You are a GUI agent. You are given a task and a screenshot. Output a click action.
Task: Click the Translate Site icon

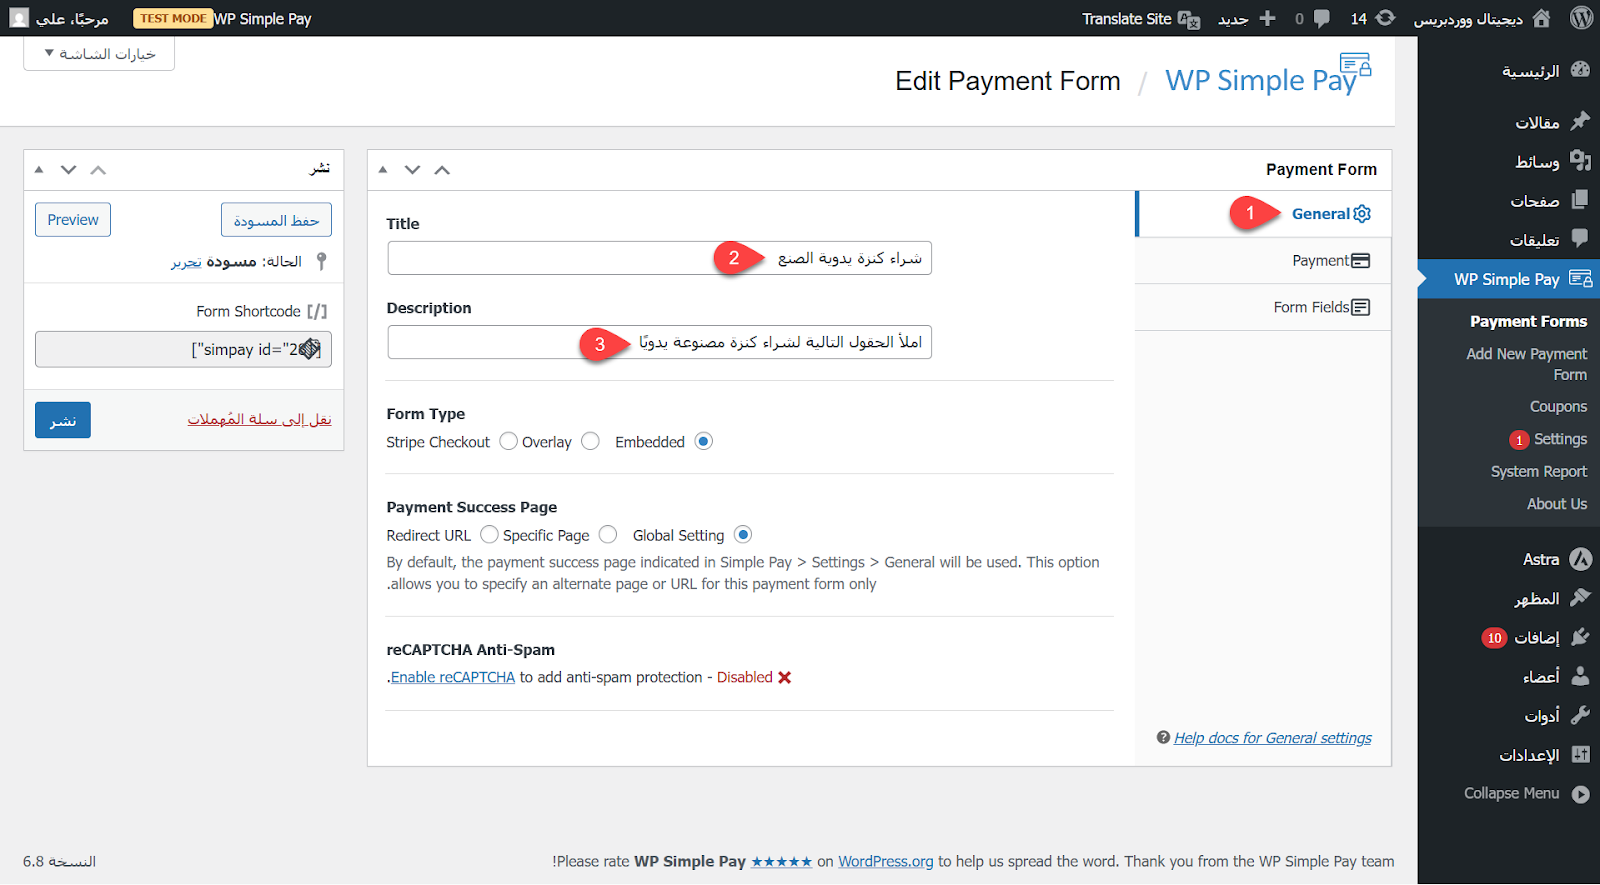(x=1189, y=19)
